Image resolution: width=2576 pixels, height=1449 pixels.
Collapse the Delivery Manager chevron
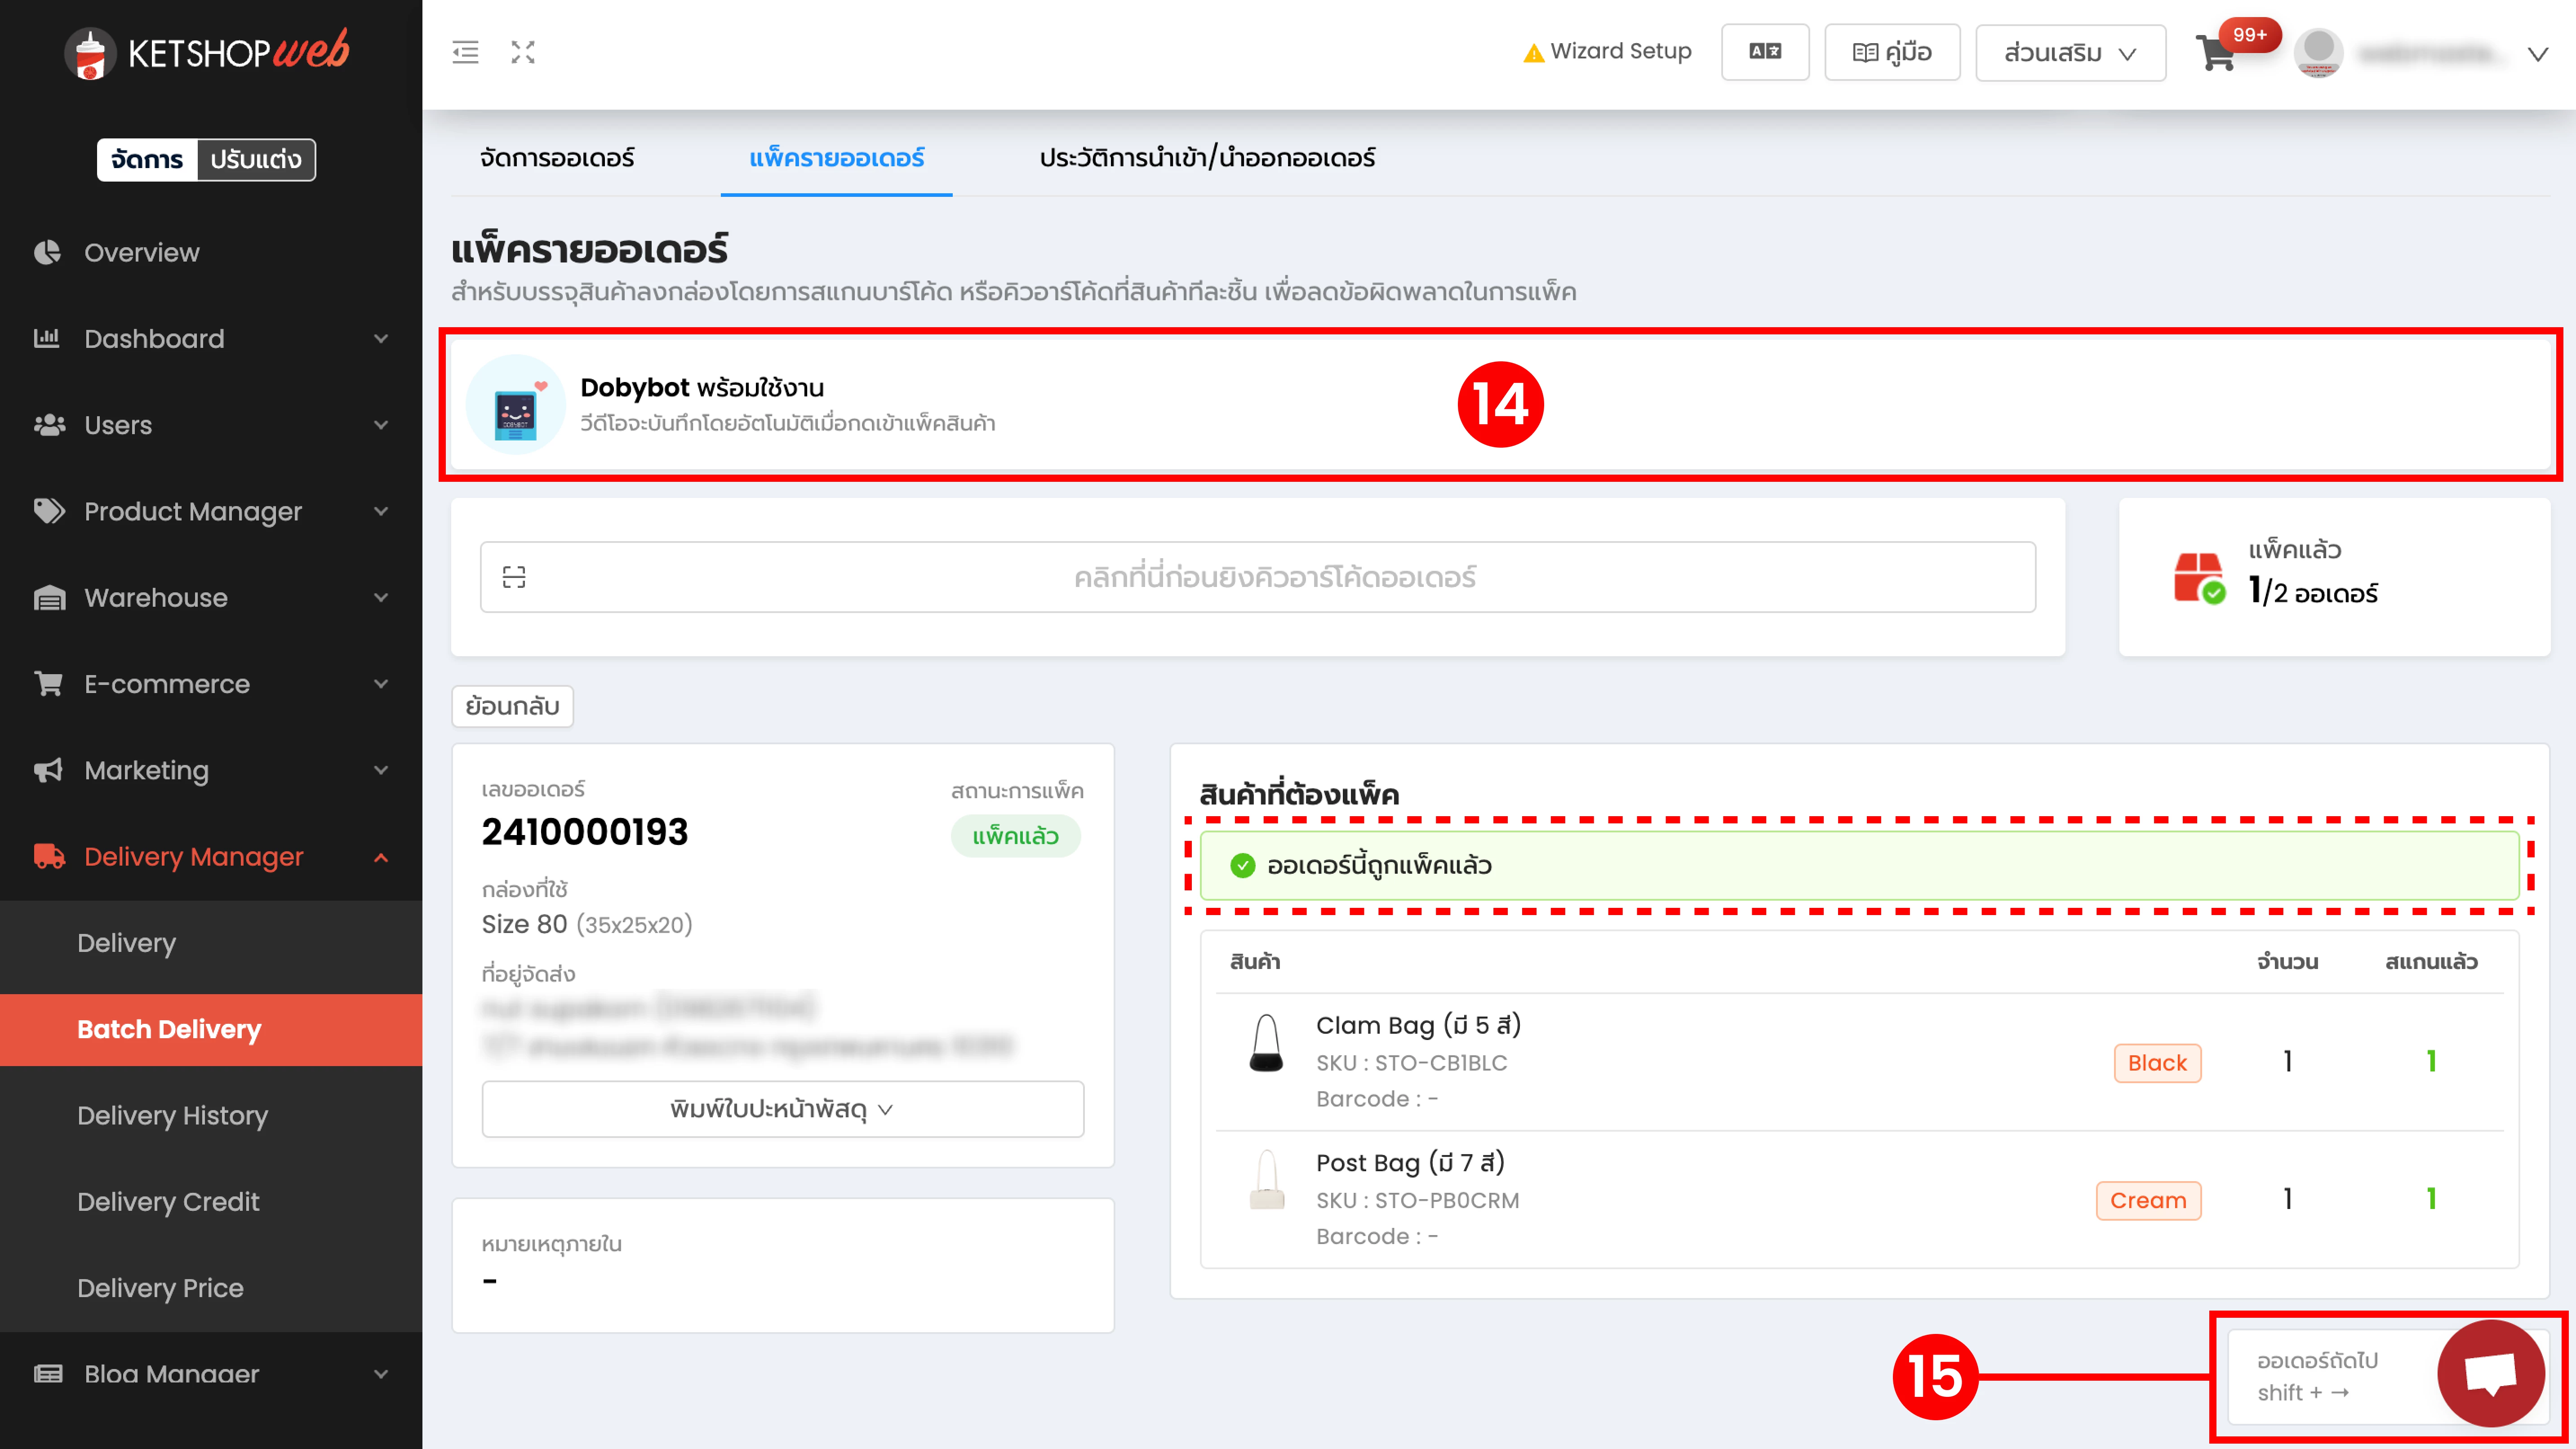pos(381,857)
